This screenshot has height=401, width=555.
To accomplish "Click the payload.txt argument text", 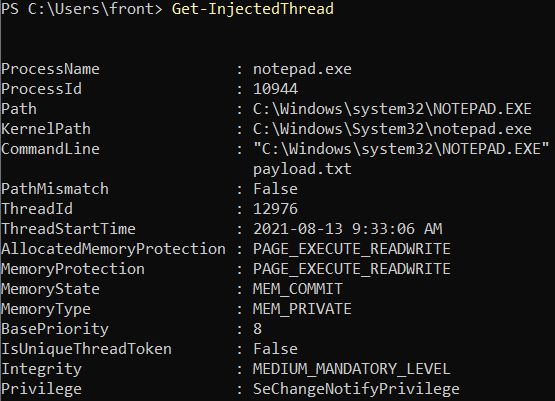I will 302,169.
